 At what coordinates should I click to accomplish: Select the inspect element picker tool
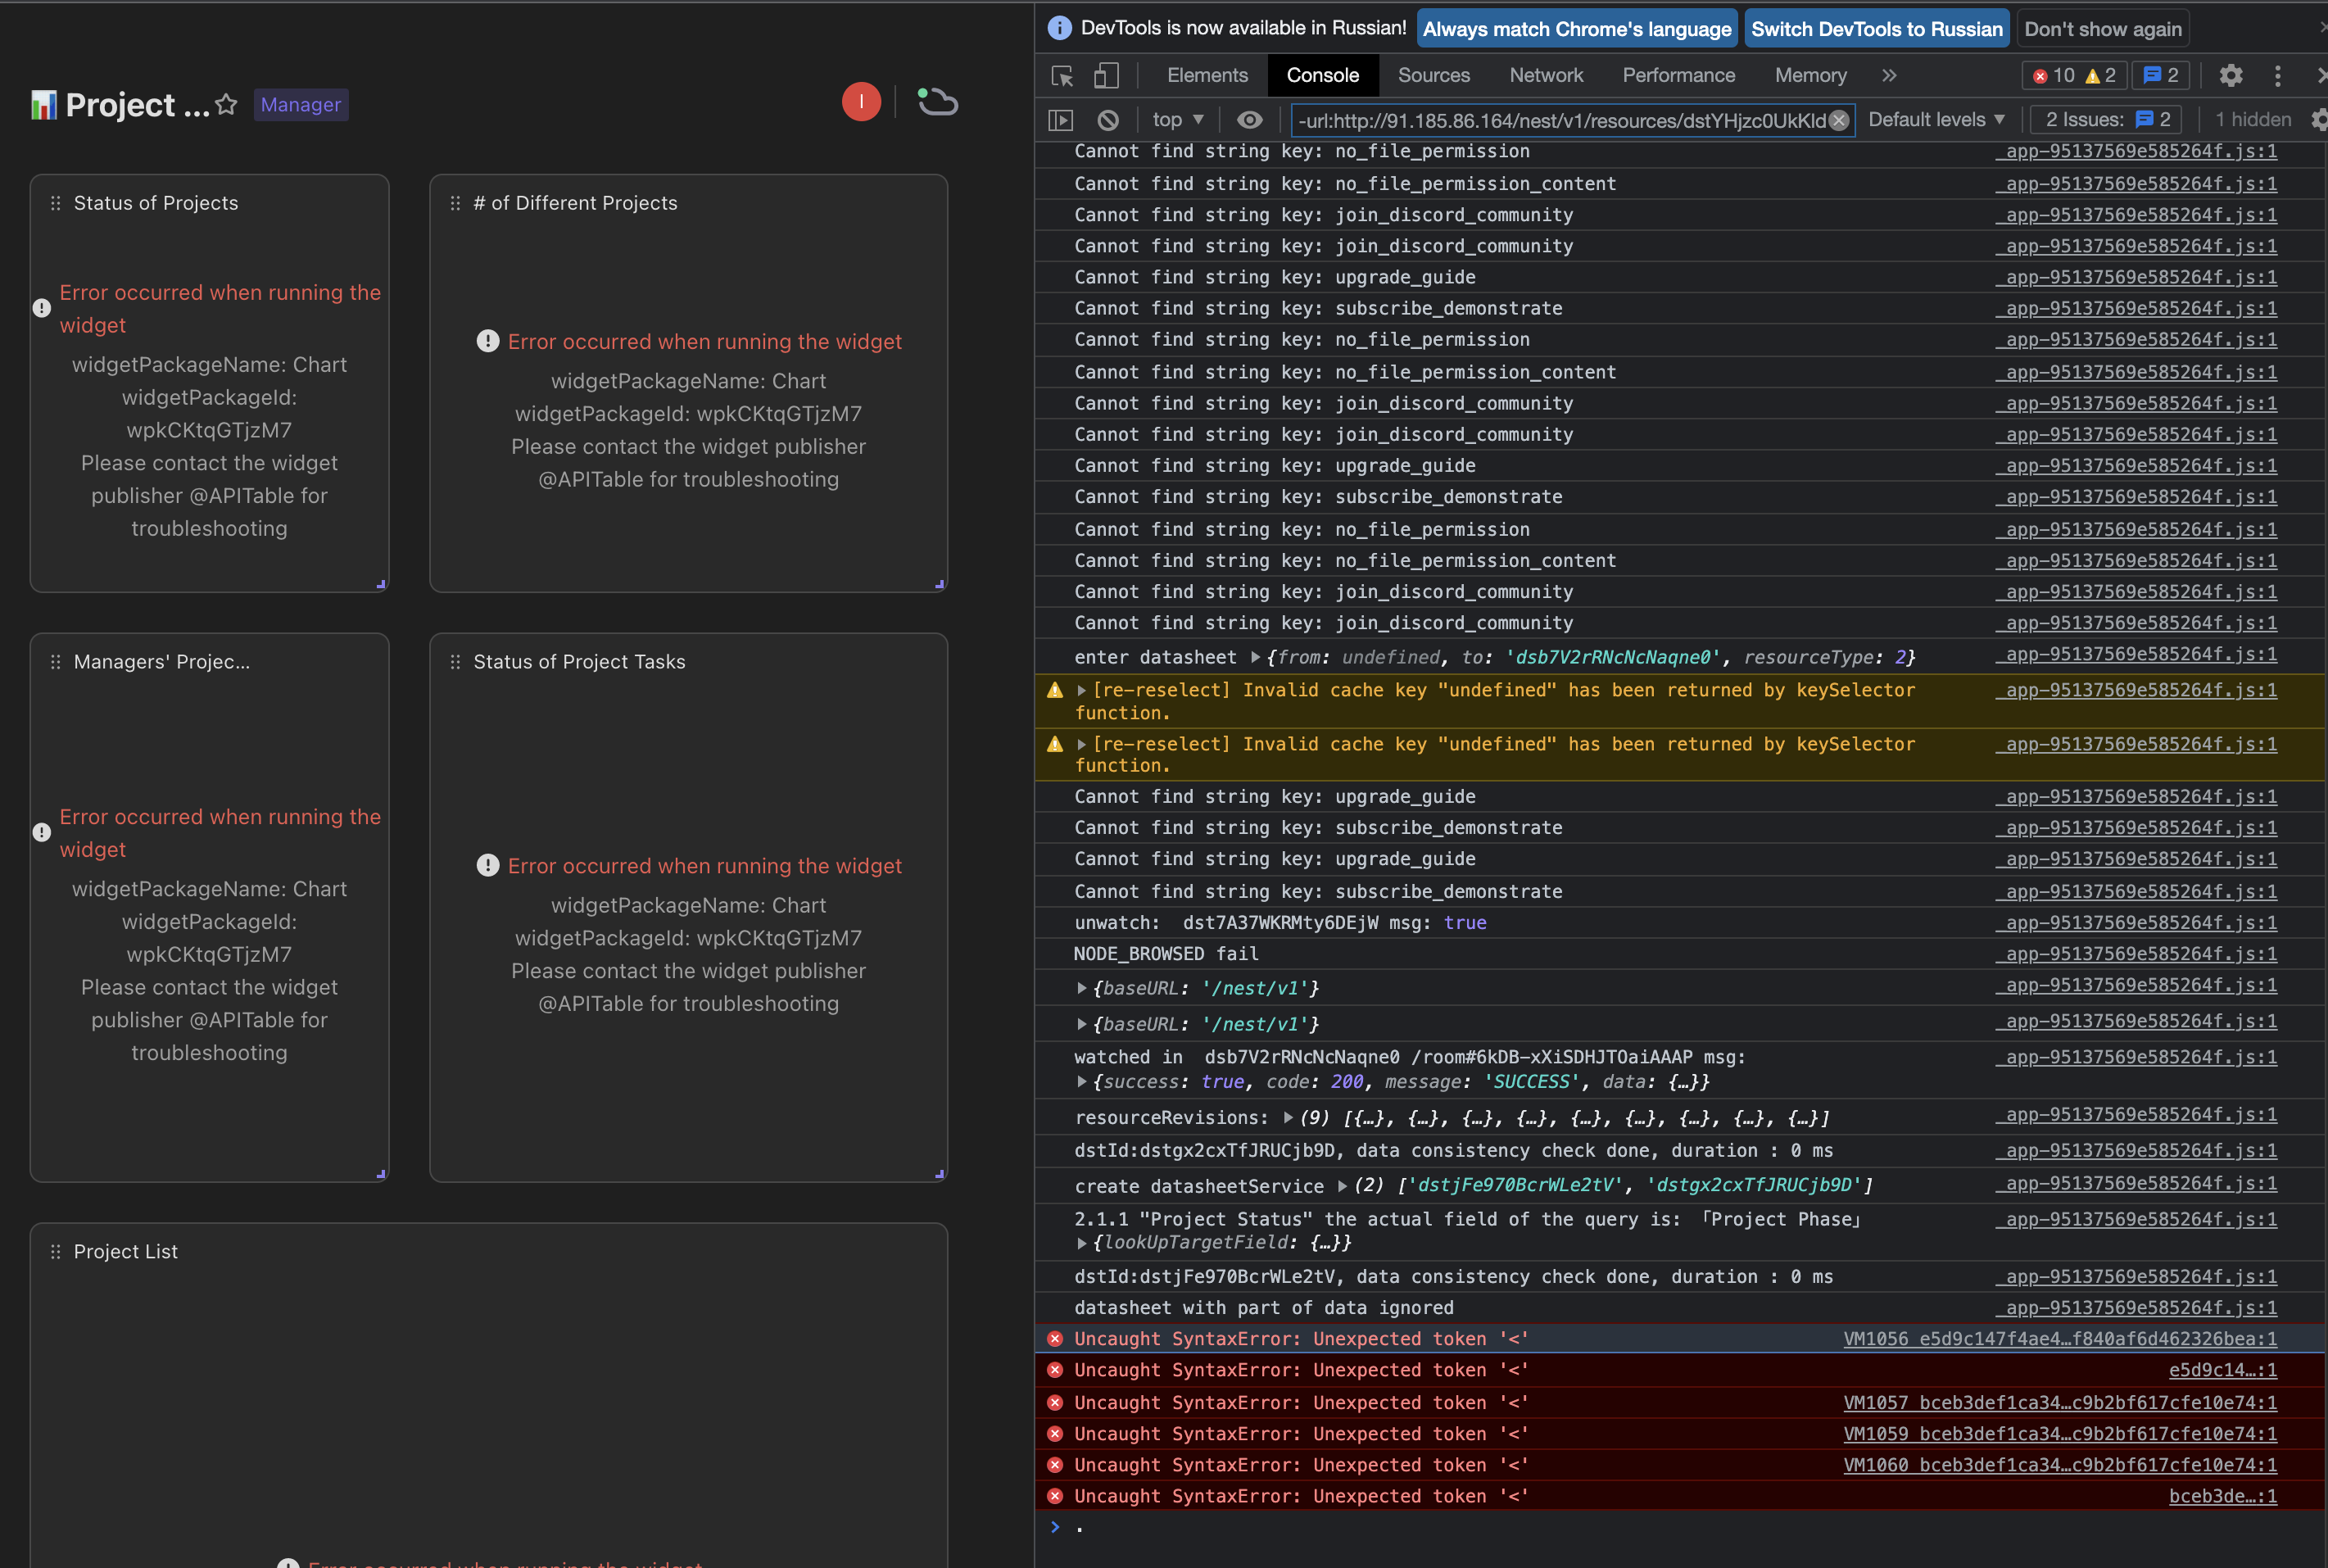tap(1060, 75)
